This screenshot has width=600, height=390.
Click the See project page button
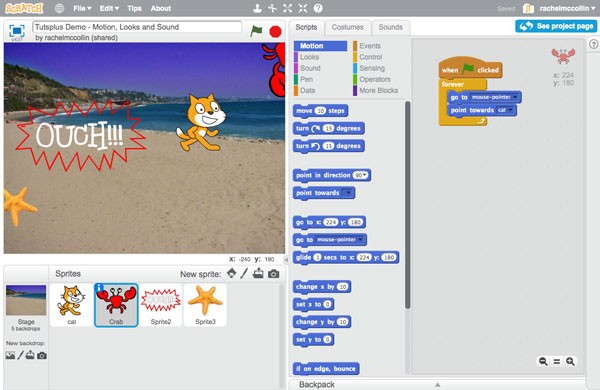pos(556,26)
